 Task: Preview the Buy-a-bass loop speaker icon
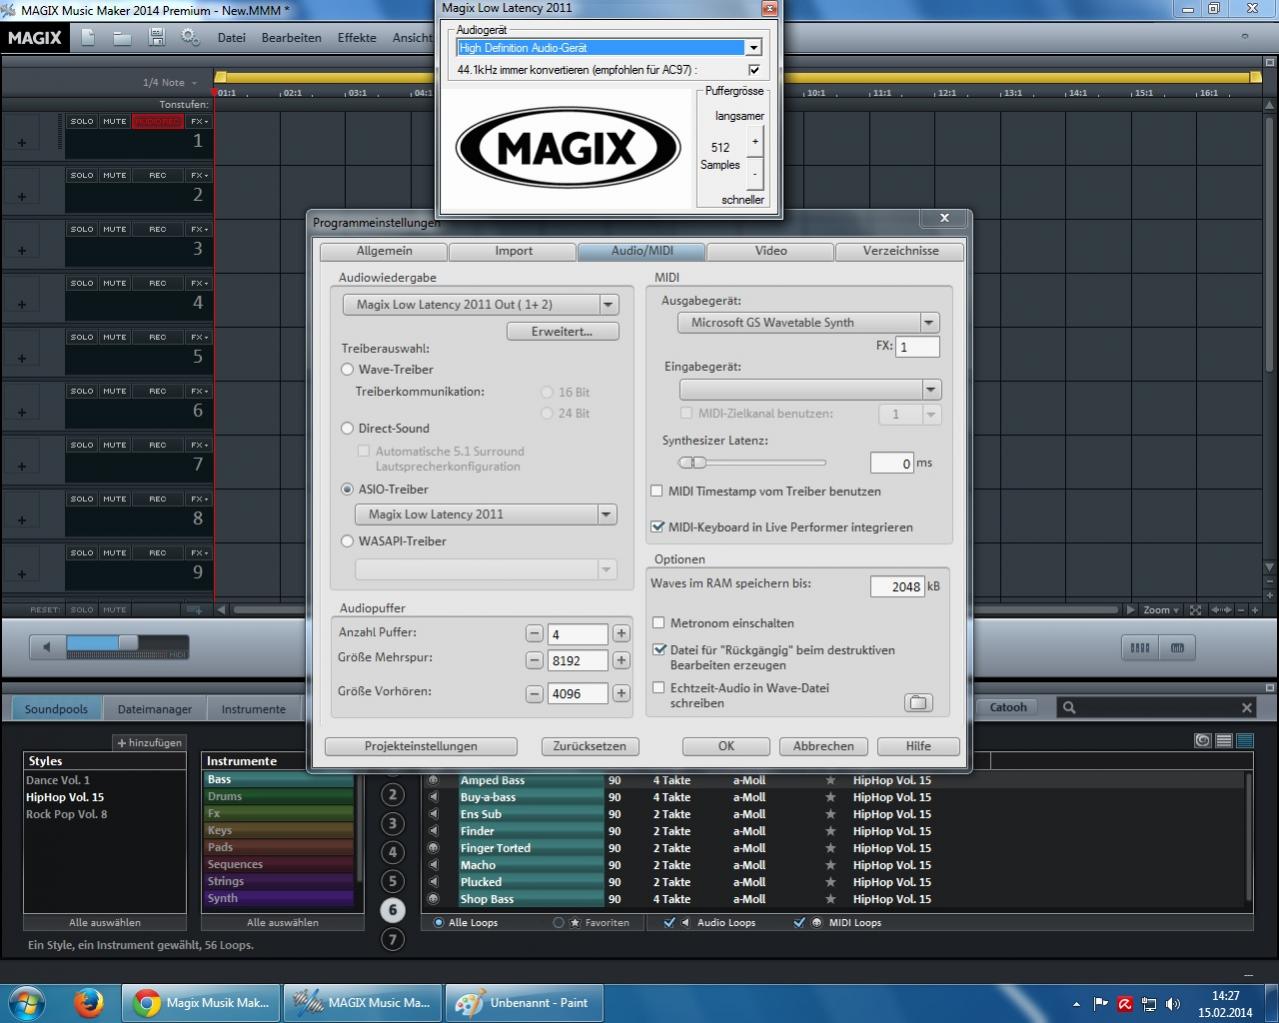(x=434, y=797)
